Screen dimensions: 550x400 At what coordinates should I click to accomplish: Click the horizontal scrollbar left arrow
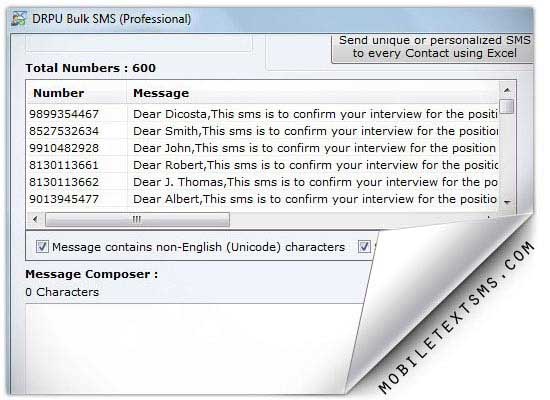[x=35, y=219]
